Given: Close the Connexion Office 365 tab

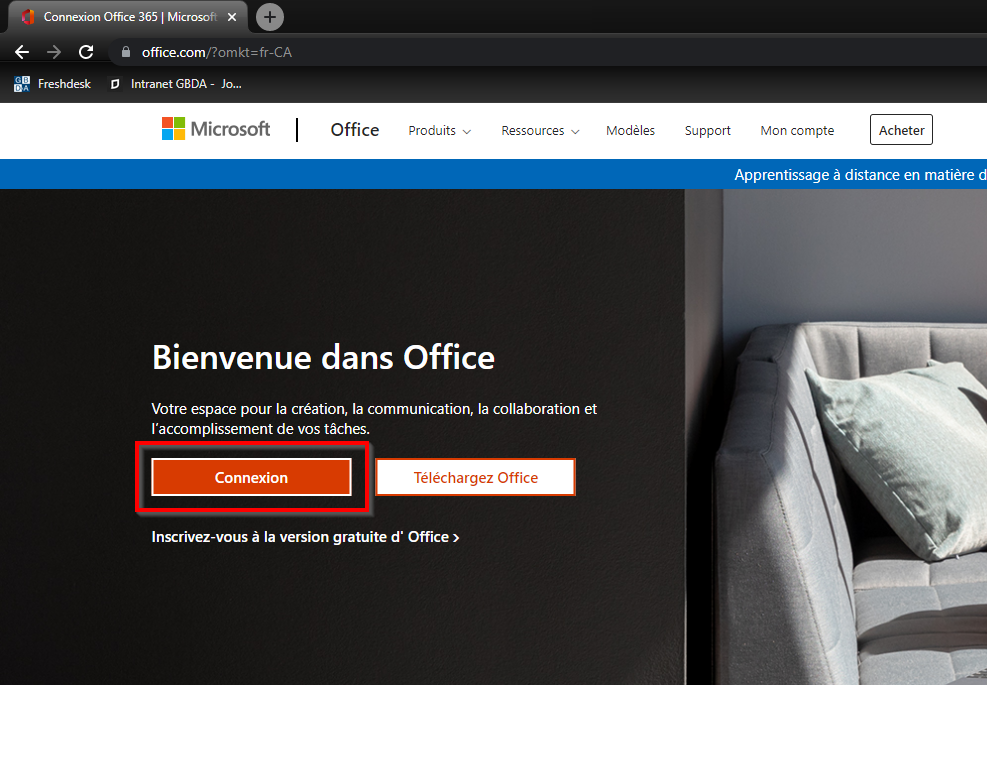Looking at the screenshot, I should tap(232, 17).
